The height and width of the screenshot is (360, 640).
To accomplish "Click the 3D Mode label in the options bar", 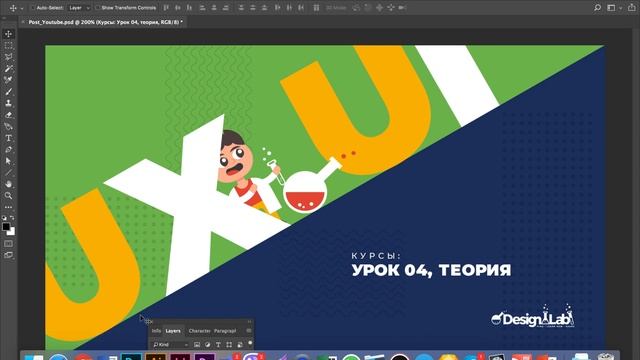I will coord(336,8).
